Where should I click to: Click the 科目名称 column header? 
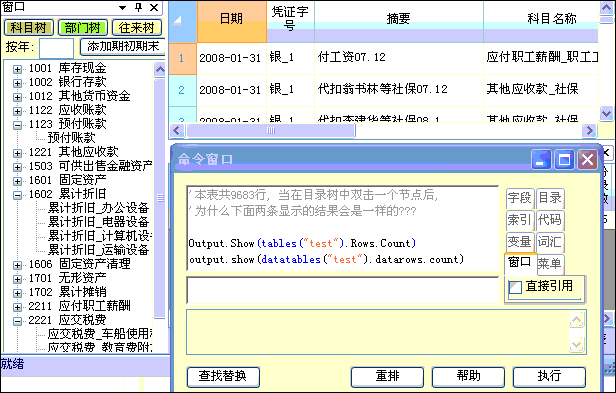point(541,21)
